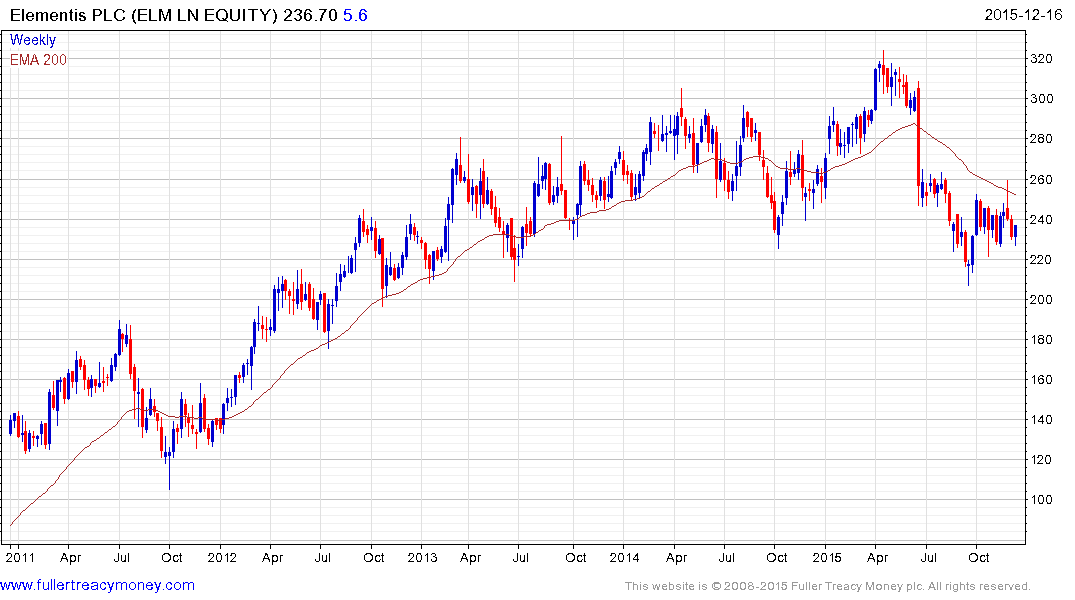Click the chart date 2015-12-16
Viewport: 1075px width, 600px height.
coord(1023,14)
